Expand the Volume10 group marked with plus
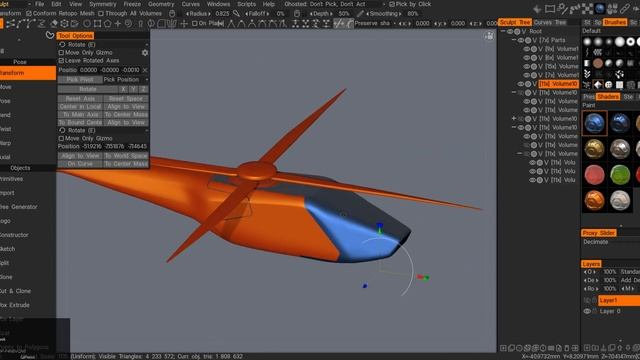 514,118
